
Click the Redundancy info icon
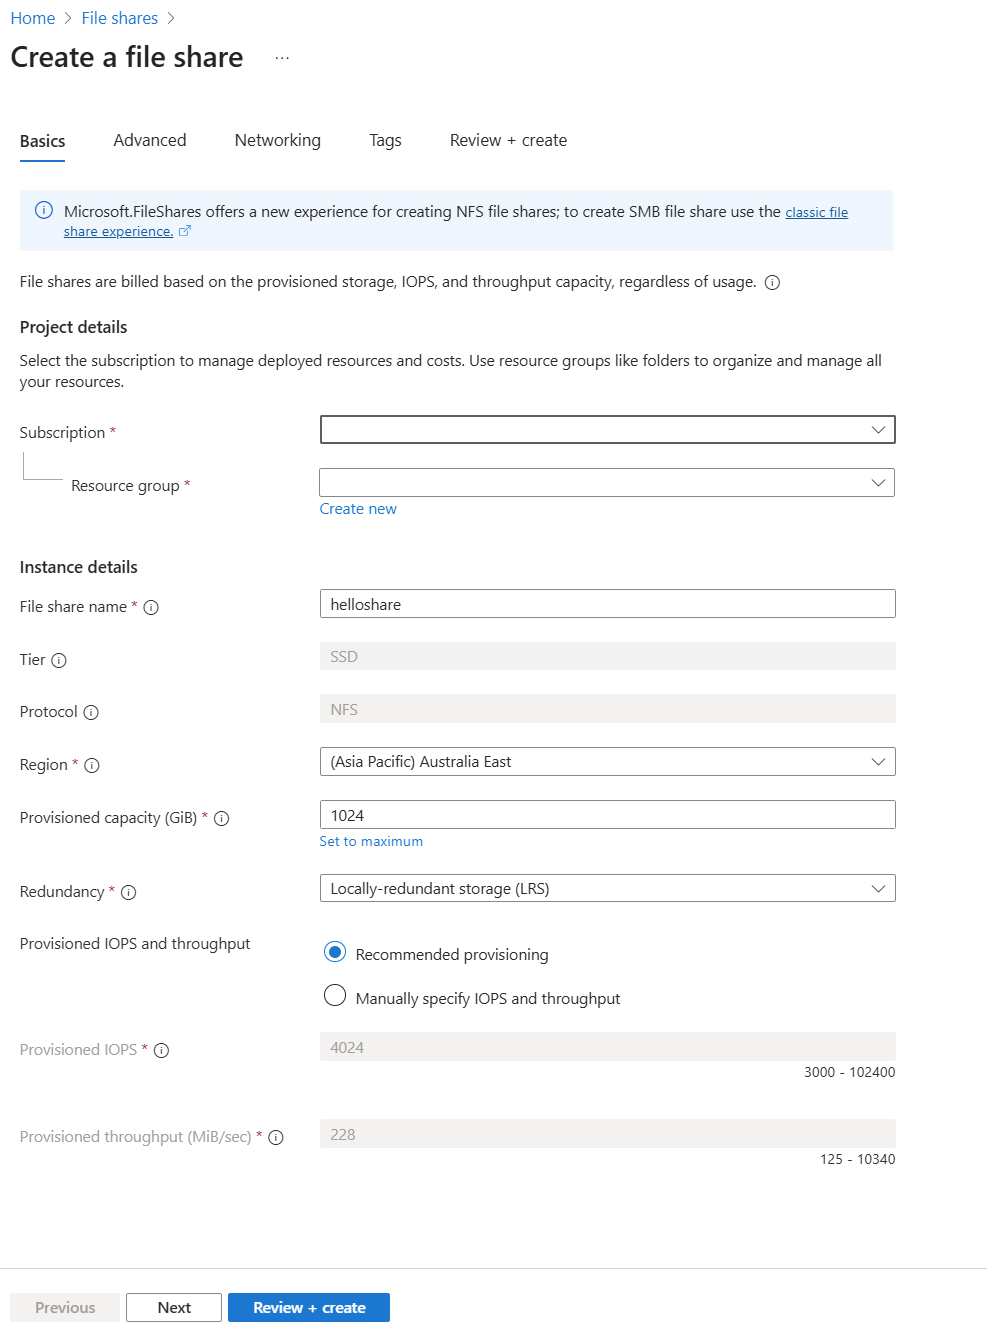(x=128, y=892)
